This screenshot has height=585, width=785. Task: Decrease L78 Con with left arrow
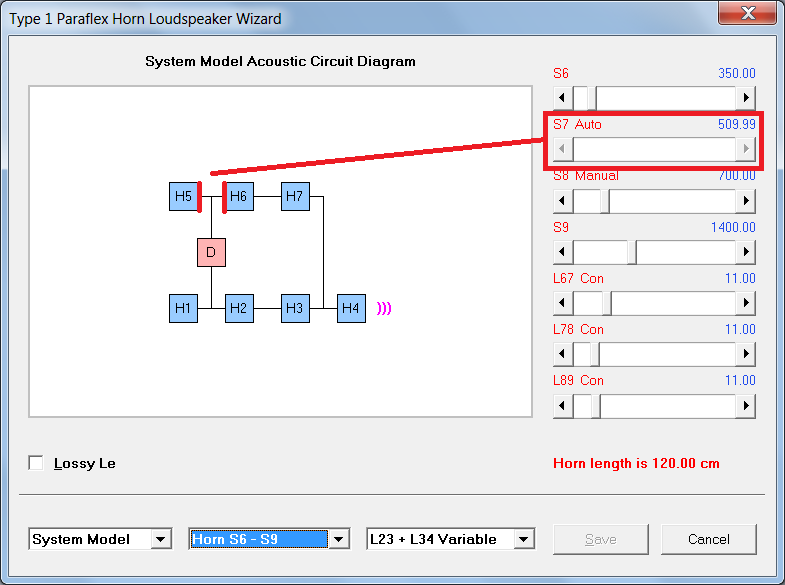(563, 354)
